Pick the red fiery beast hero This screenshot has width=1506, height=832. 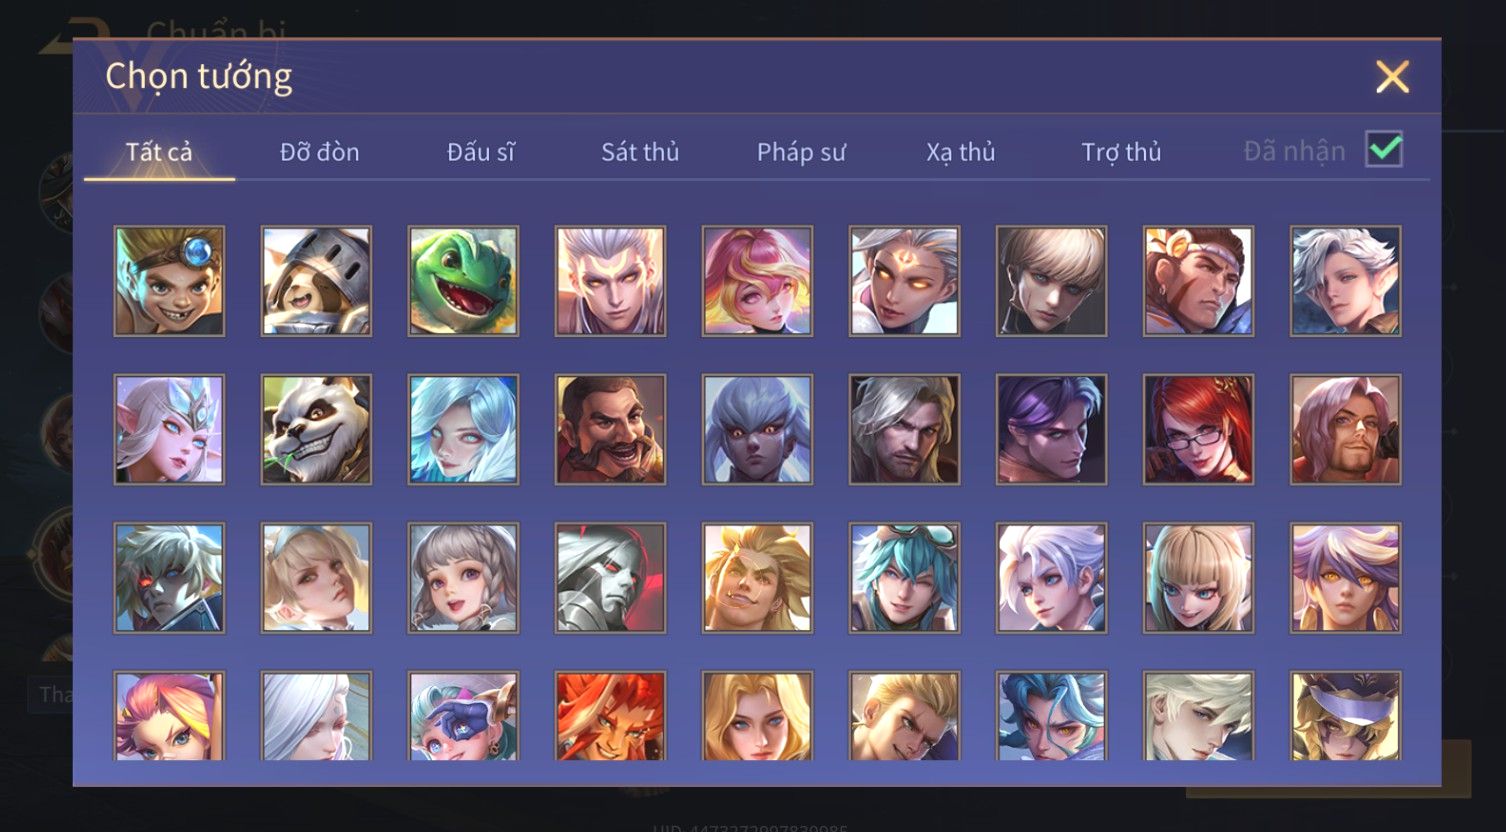610,716
